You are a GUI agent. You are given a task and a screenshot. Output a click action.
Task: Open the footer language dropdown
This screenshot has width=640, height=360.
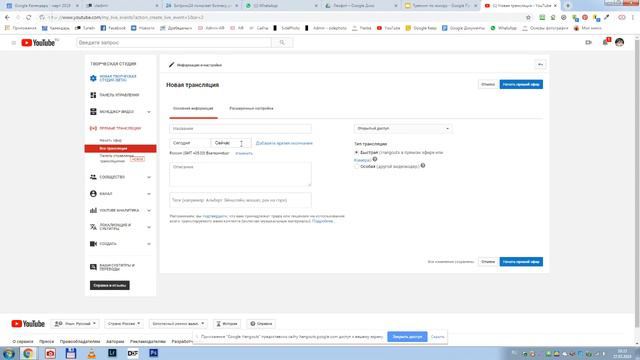click(75, 324)
